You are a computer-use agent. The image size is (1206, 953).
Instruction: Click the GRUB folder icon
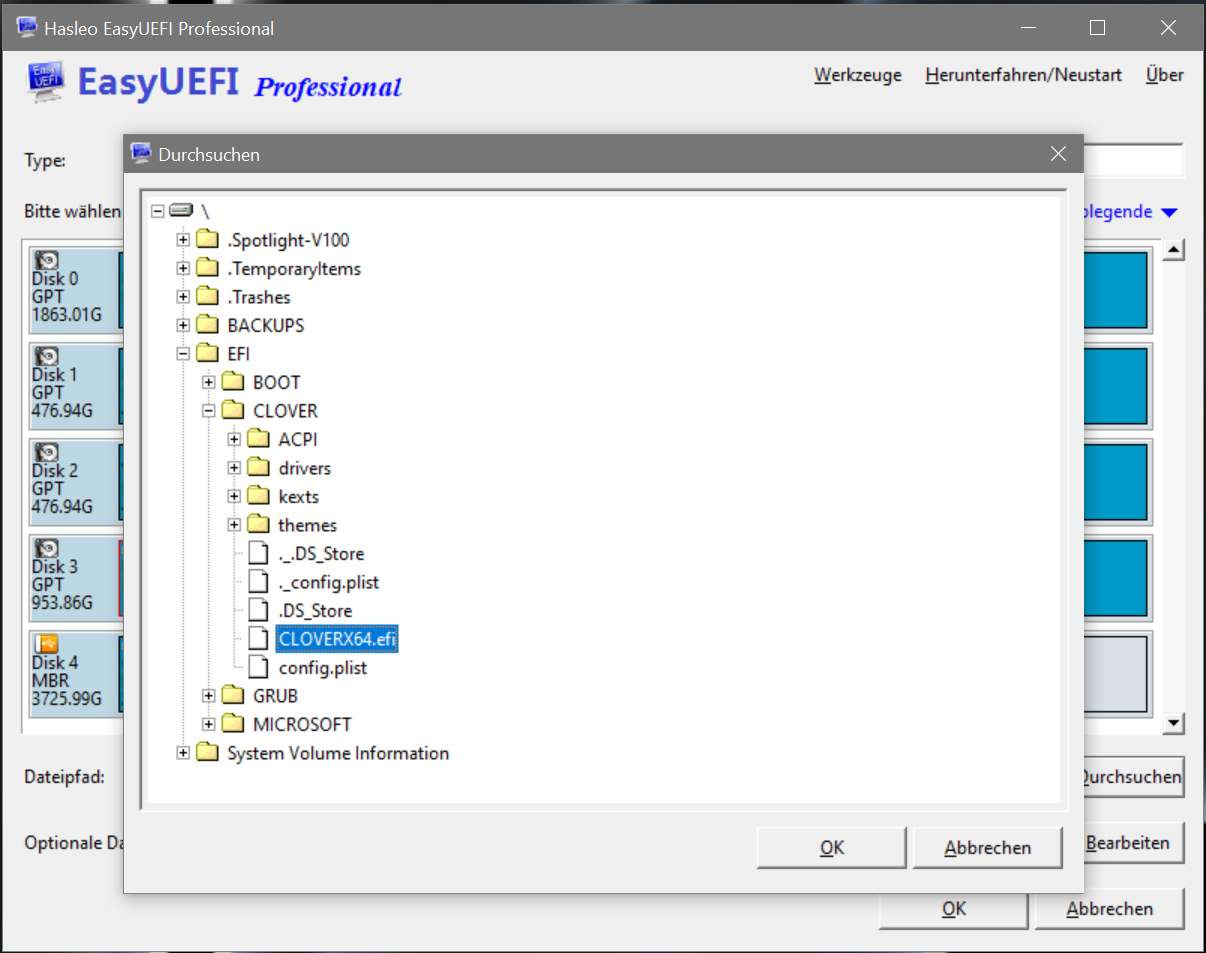tap(233, 696)
